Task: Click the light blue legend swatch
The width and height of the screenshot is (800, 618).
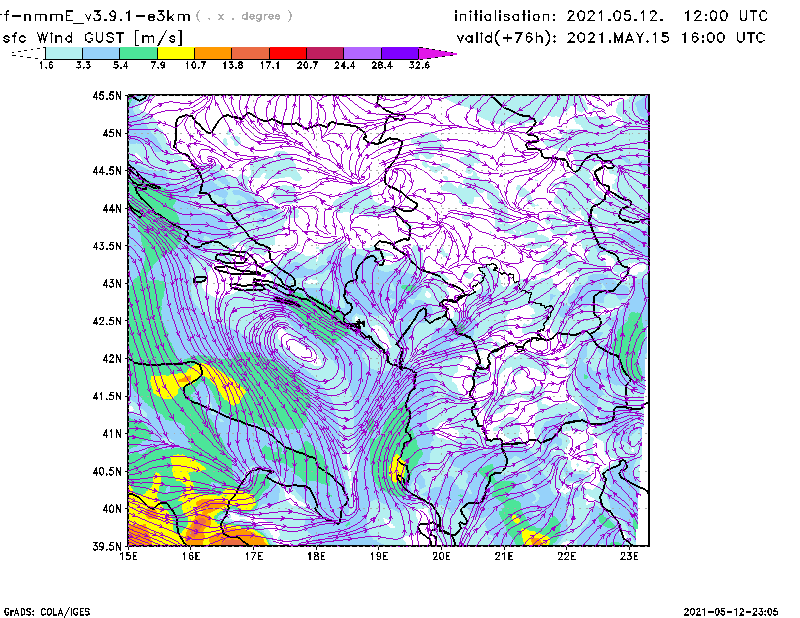Action: [x=101, y=53]
